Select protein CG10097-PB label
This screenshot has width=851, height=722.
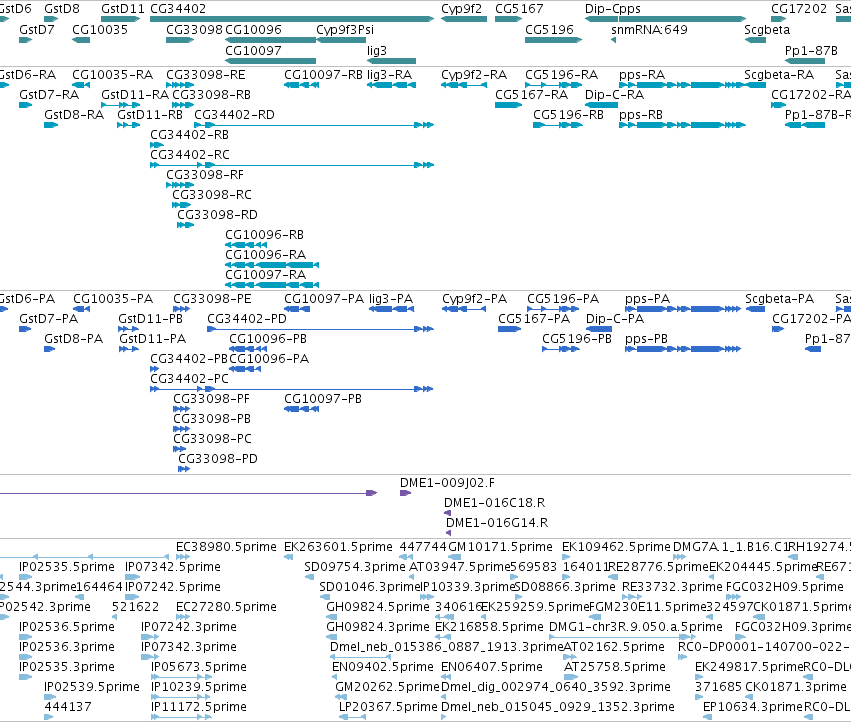point(323,398)
